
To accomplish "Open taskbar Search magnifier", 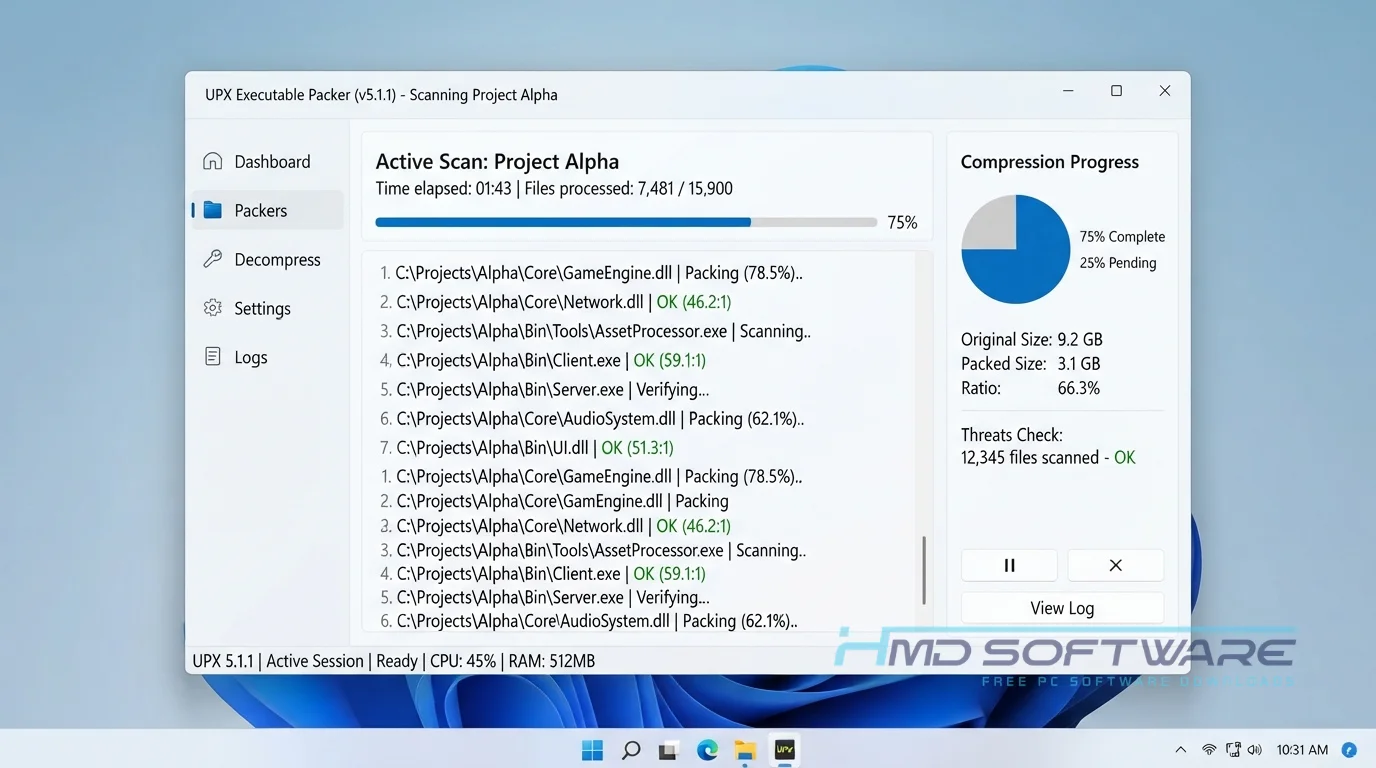I will (x=631, y=750).
